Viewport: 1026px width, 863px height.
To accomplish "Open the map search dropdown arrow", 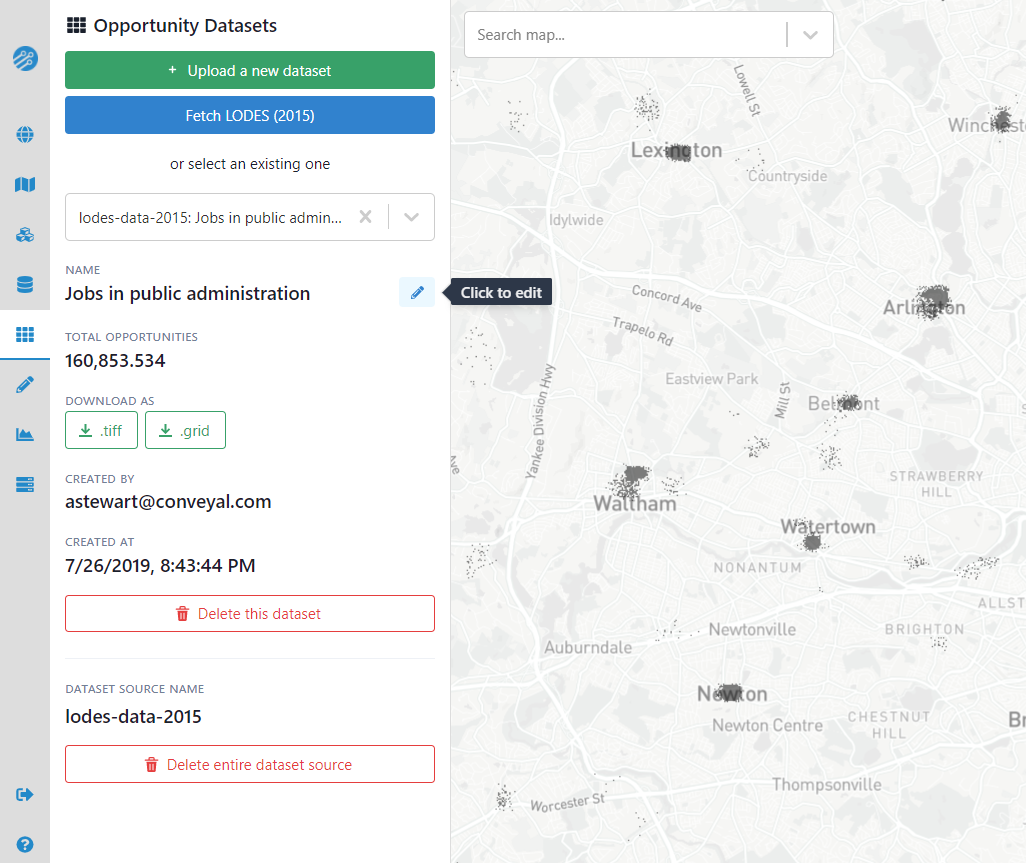I will [810, 35].
